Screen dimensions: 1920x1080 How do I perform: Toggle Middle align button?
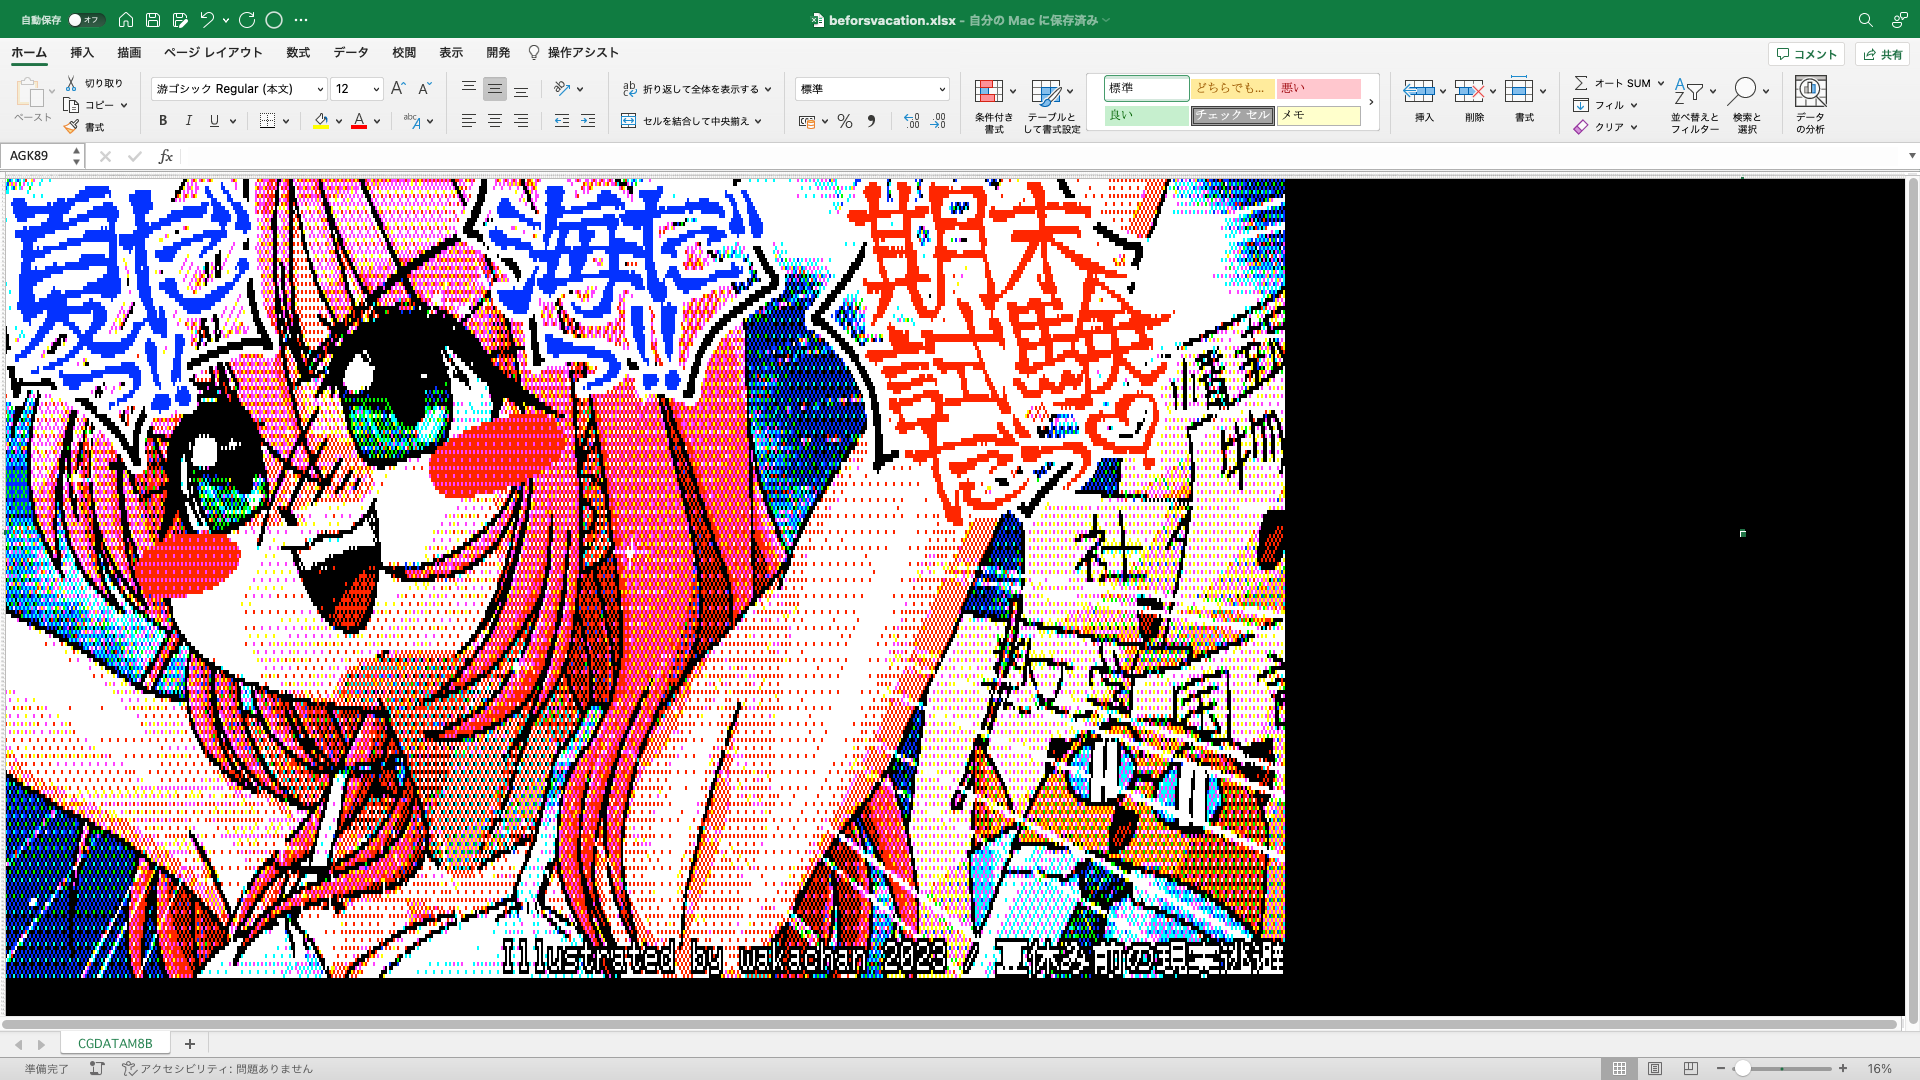(494, 89)
